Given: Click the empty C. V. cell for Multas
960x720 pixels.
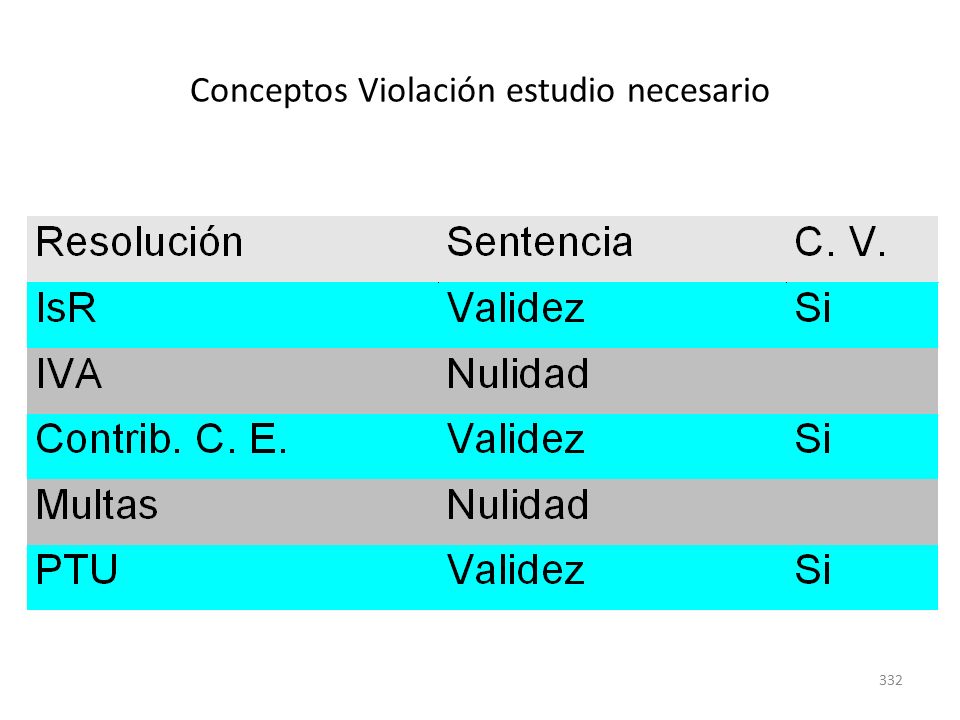Looking at the screenshot, I should point(862,512).
